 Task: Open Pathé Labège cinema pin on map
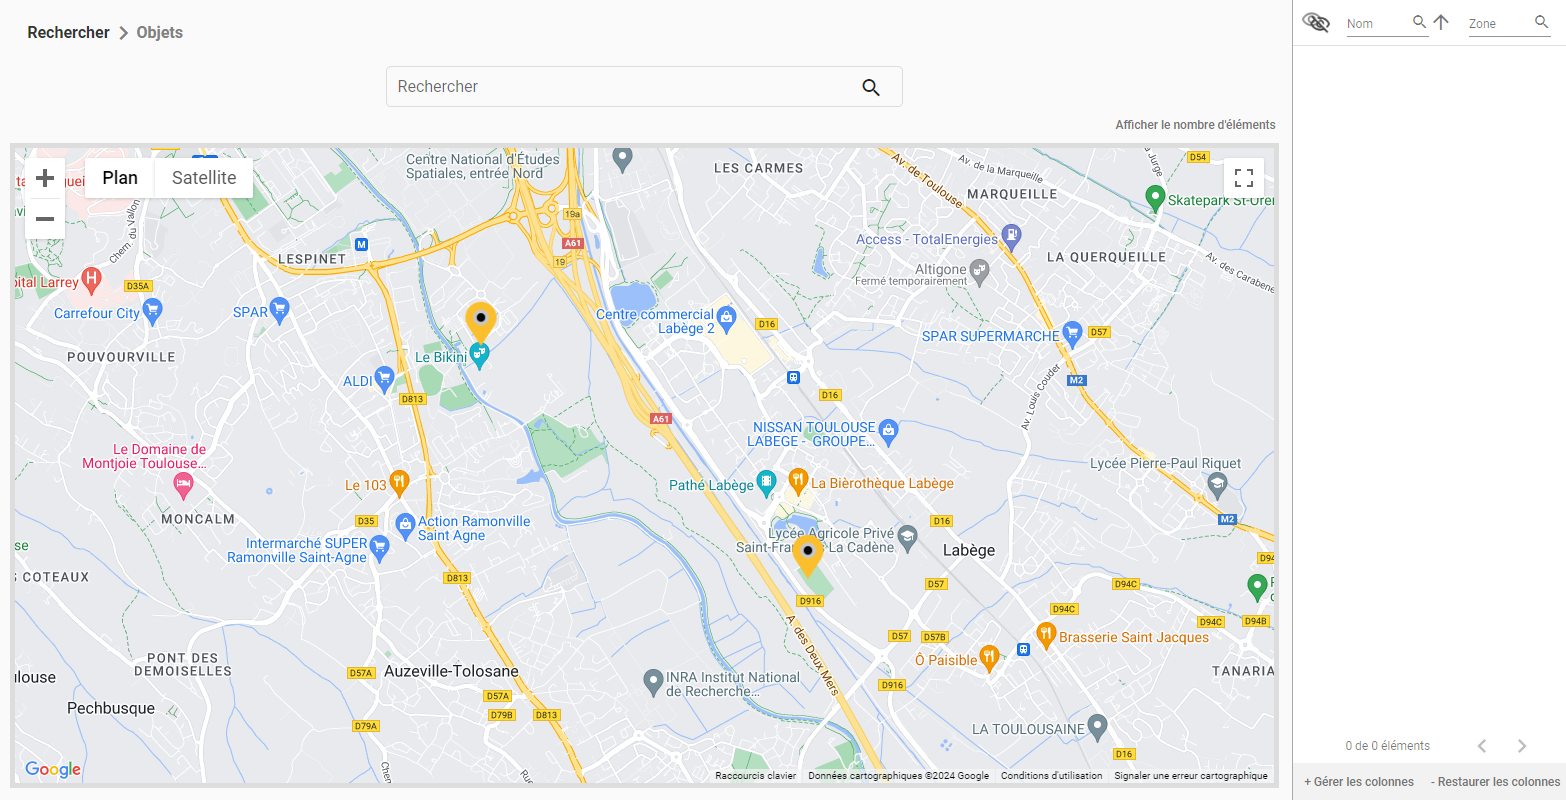pos(766,483)
